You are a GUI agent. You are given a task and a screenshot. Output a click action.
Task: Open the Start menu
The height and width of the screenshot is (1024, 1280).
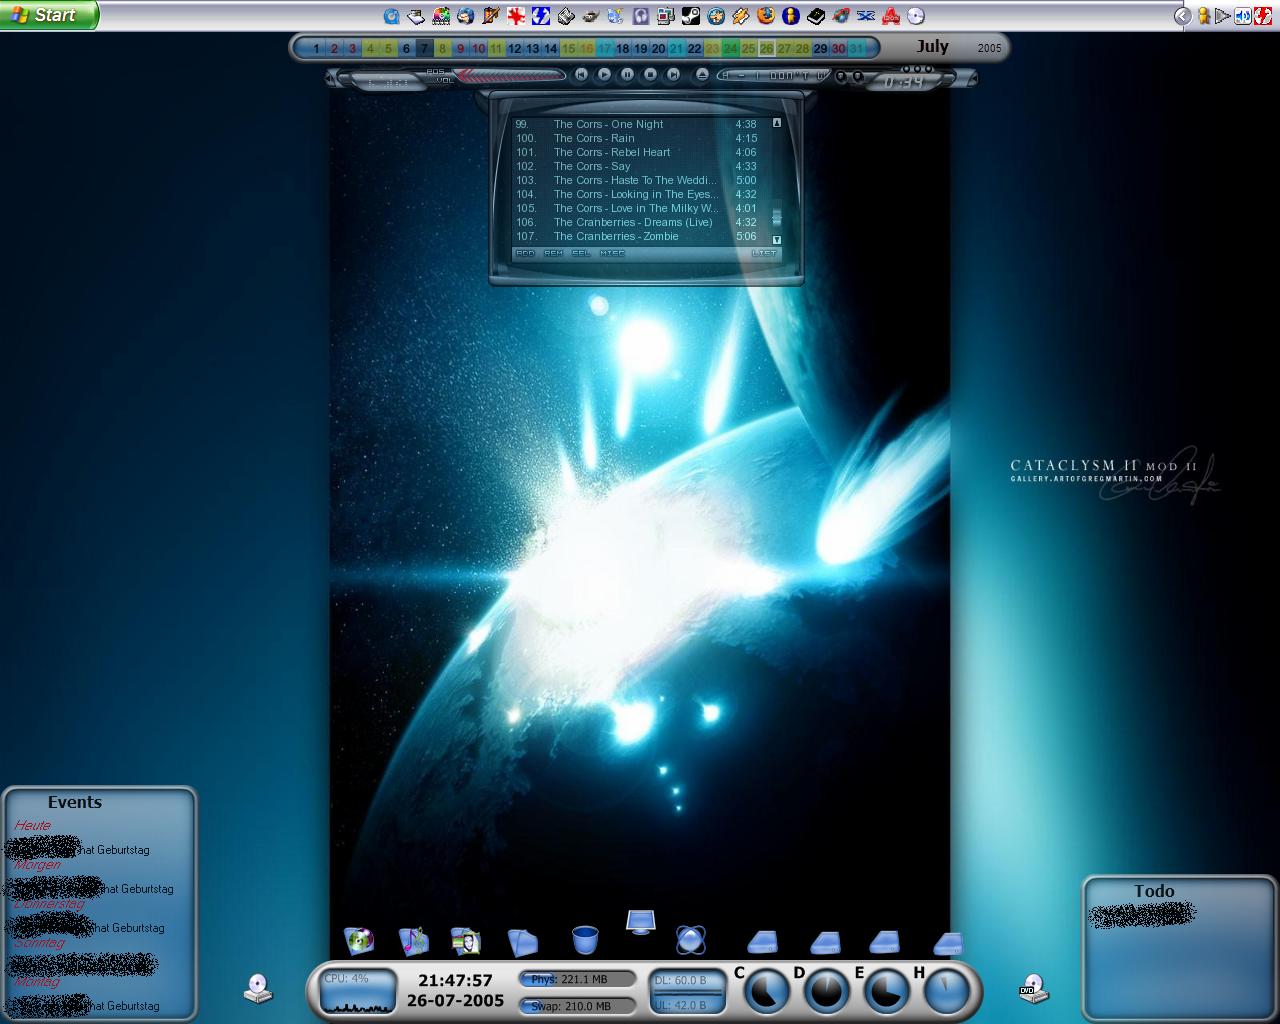49,15
